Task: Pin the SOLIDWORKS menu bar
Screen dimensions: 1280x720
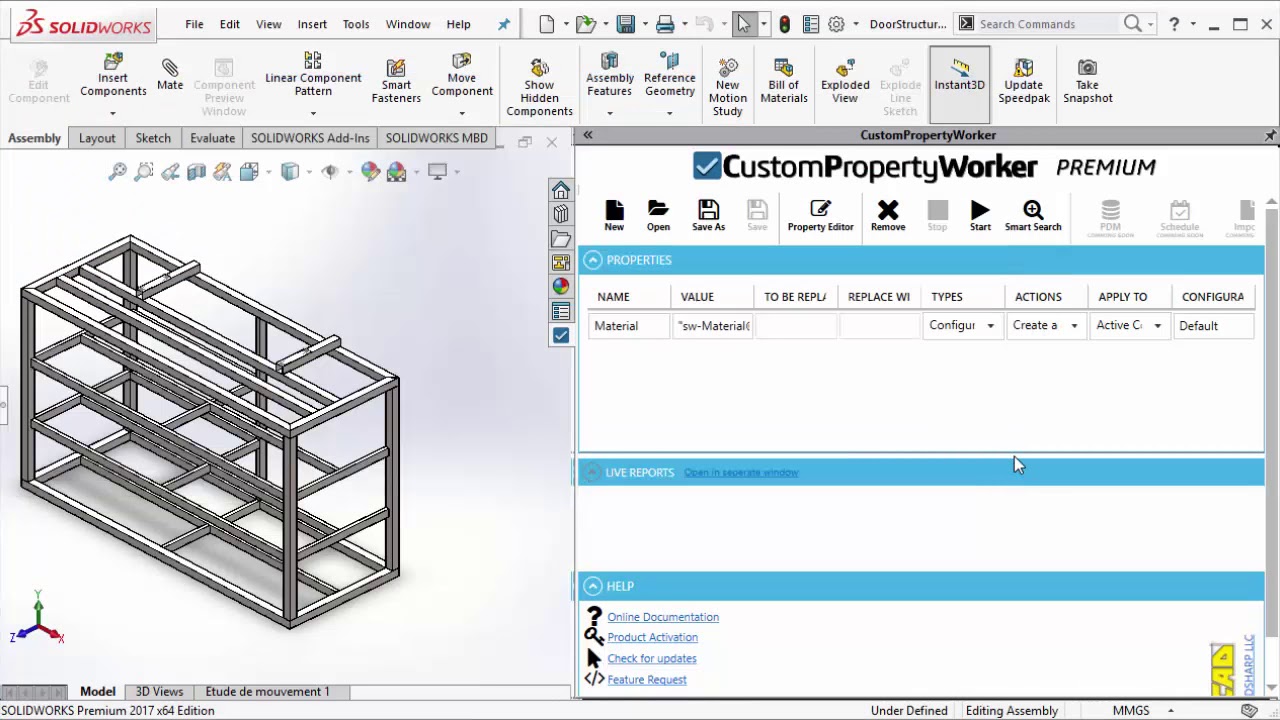Action: pyautogui.click(x=504, y=24)
